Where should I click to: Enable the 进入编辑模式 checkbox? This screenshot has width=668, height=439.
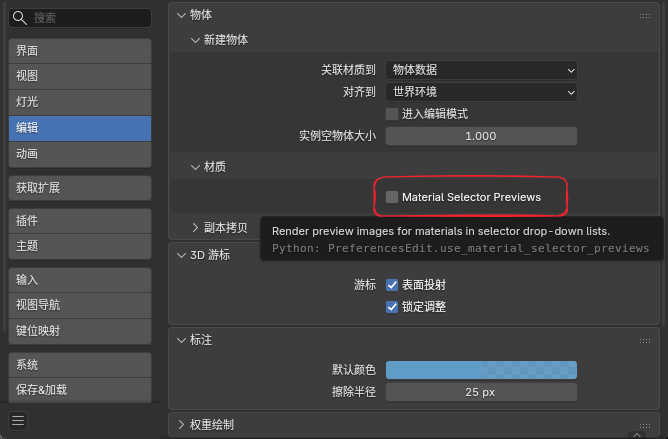click(x=392, y=114)
